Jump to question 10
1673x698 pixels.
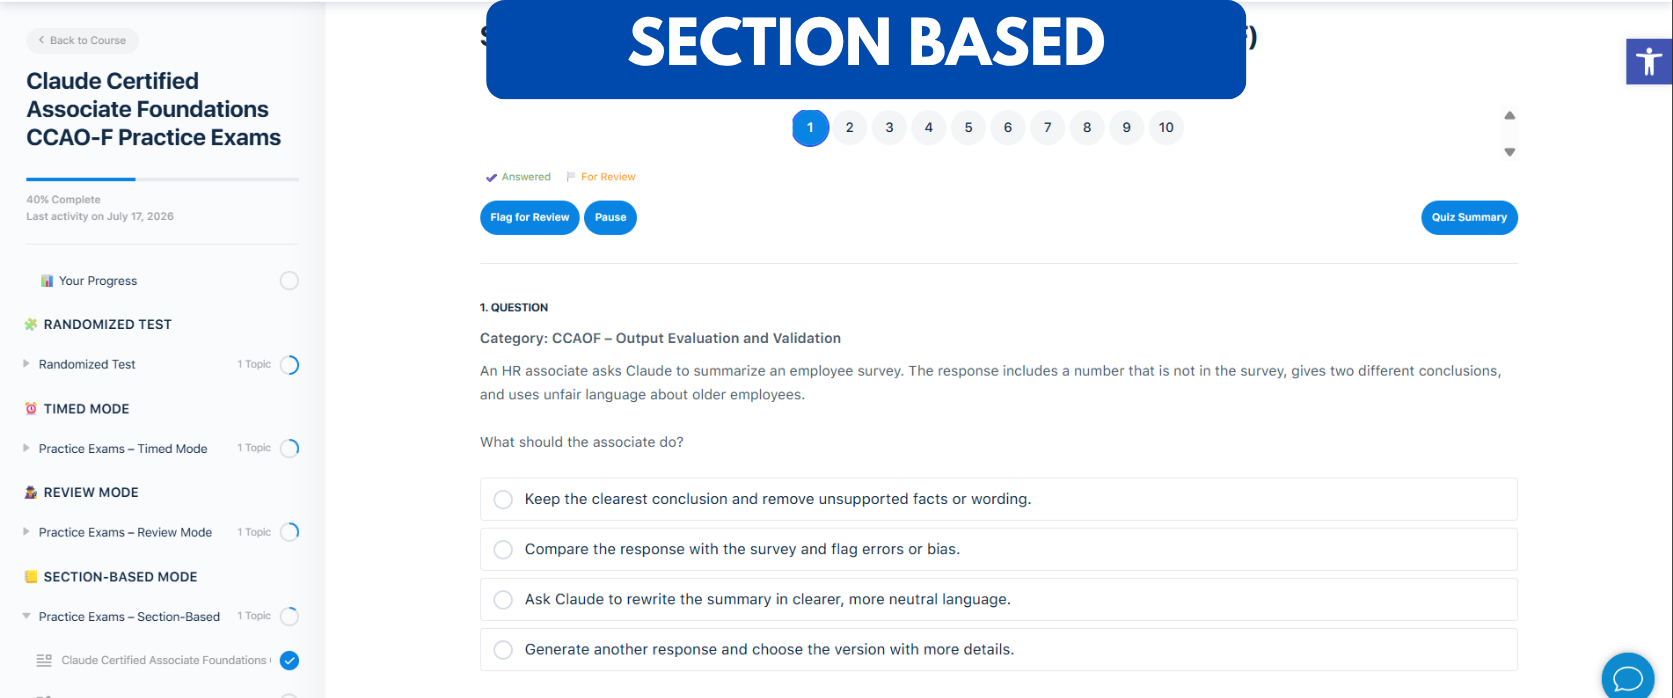[1166, 127]
